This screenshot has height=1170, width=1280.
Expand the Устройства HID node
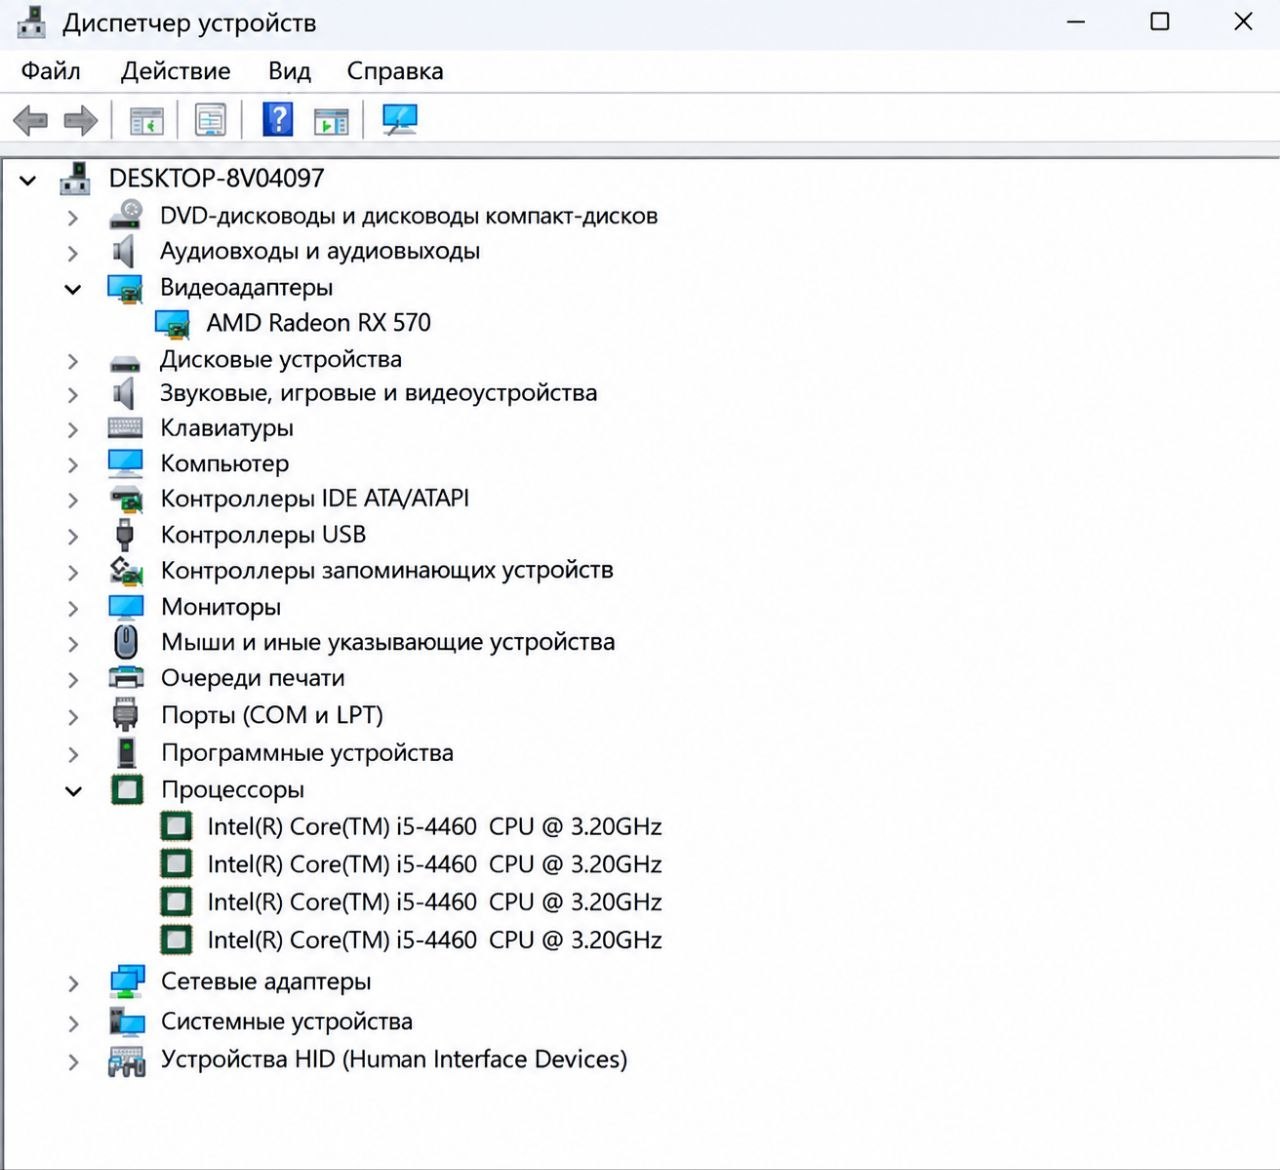coord(72,1062)
